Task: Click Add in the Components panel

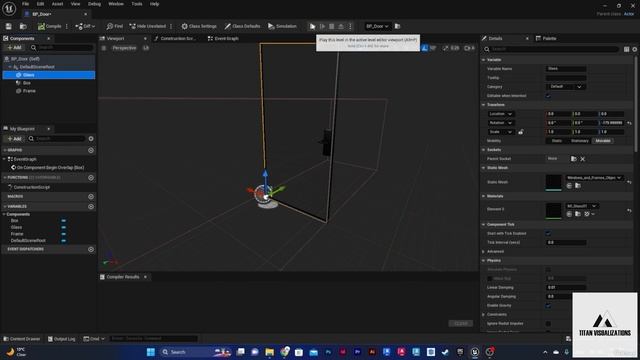Action: point(14,48)
